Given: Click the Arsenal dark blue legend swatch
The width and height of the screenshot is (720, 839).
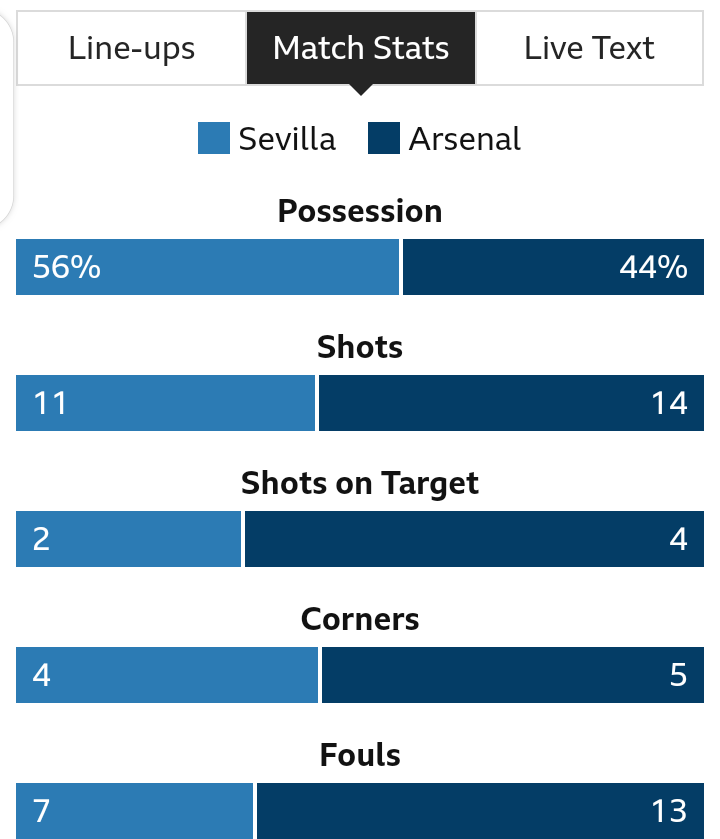Looking at the screenshot, I should 384,138.
